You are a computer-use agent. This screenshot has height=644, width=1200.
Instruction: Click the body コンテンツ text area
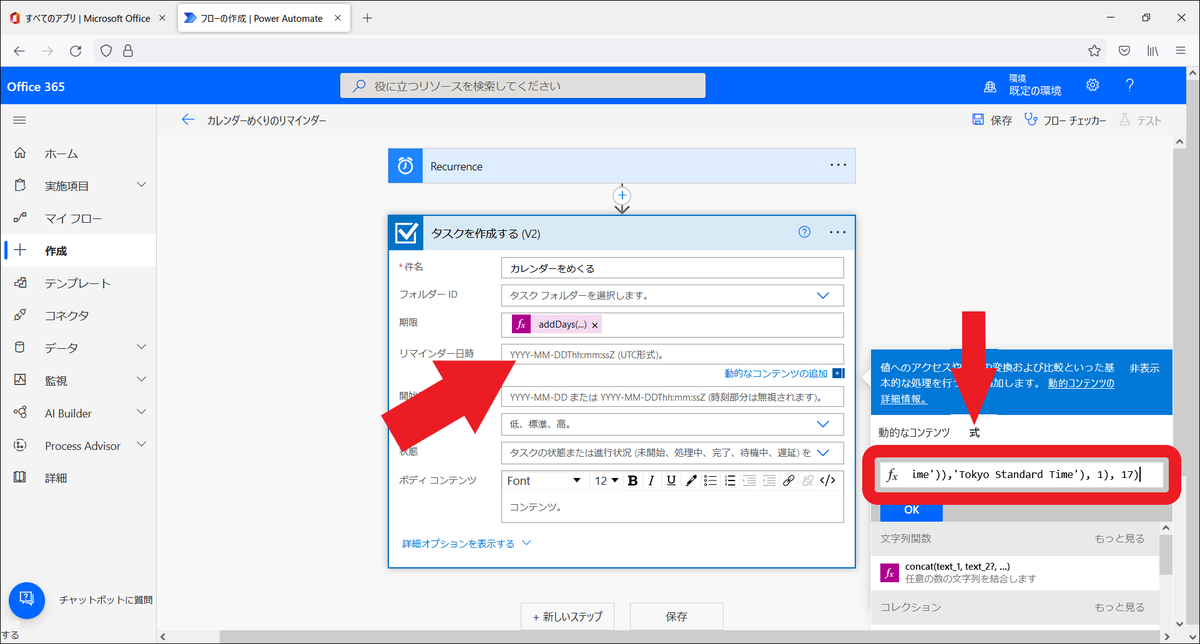[672, 507]
